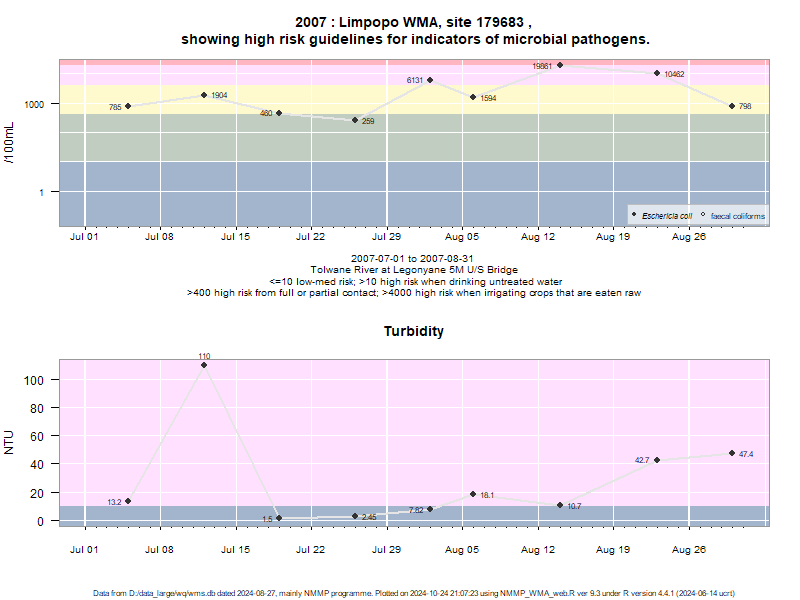Click the '1000' y-axis tick label
This screenshot has height=600, width=800.
(34, 105)
